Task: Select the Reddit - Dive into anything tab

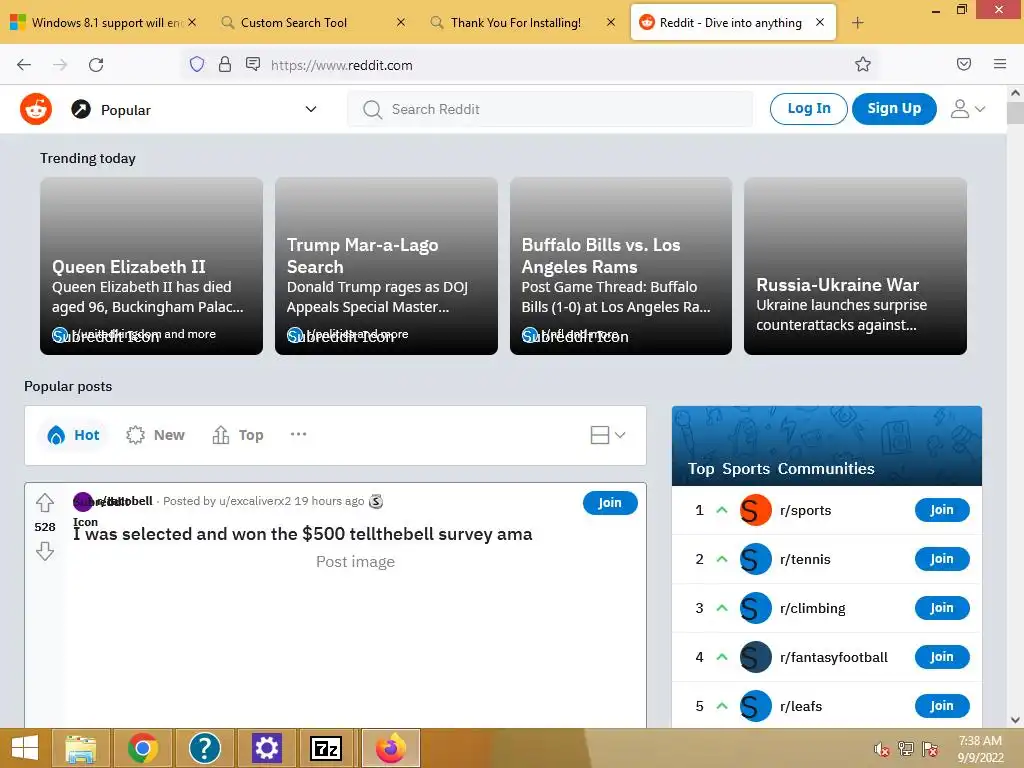Action: coord(732,23)
